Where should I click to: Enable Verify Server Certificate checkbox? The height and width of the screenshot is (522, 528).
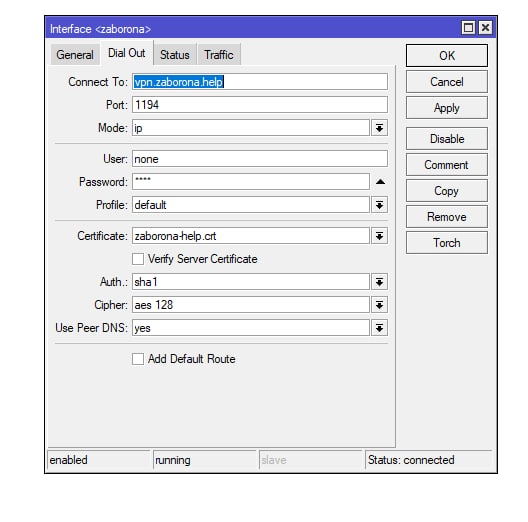click(x=138, y=259)
